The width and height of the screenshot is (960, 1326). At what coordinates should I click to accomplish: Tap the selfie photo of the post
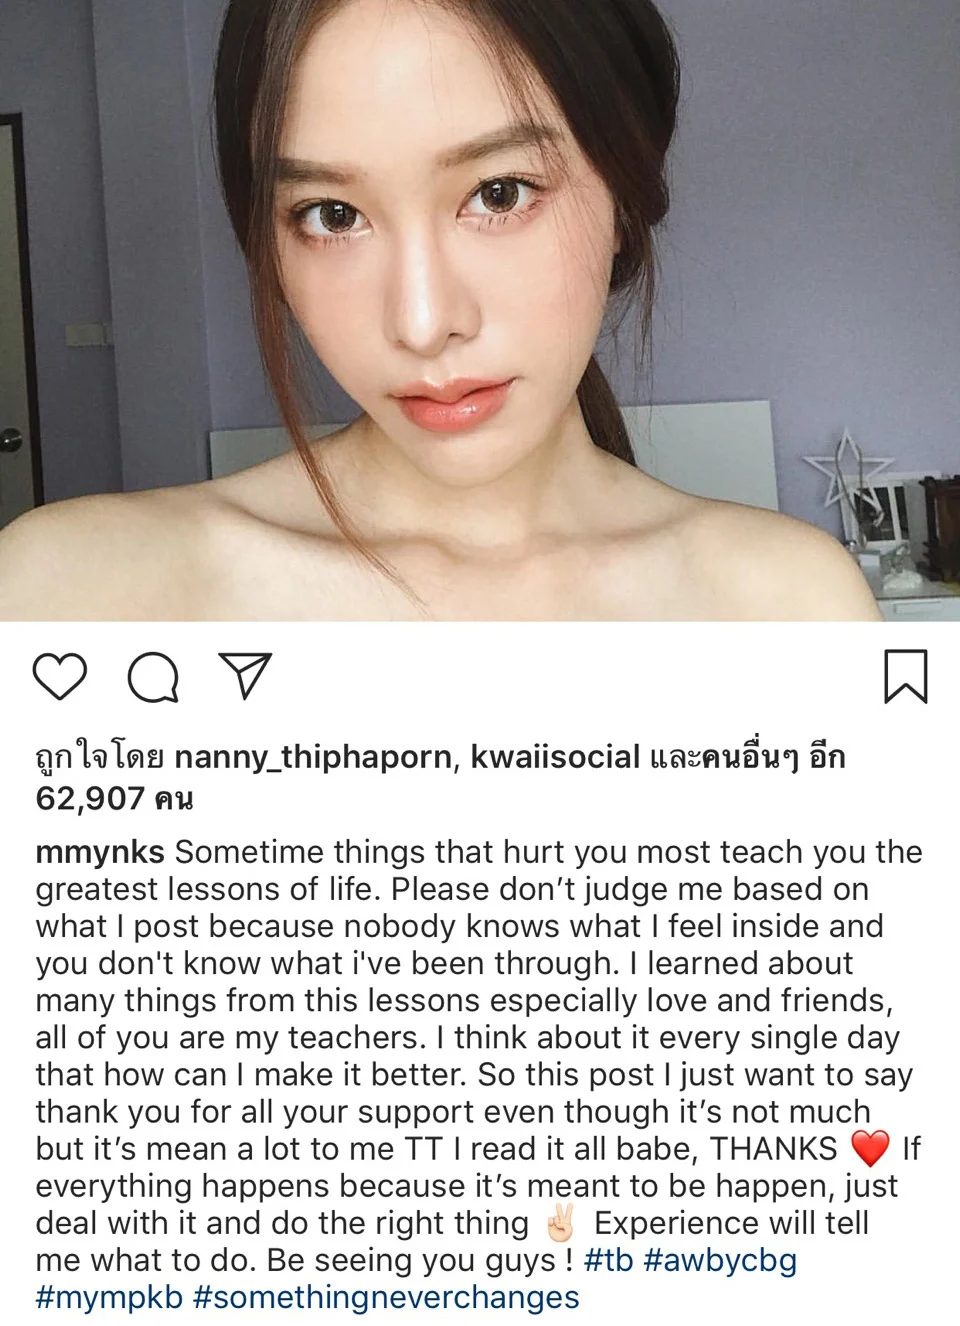point(480,310)
